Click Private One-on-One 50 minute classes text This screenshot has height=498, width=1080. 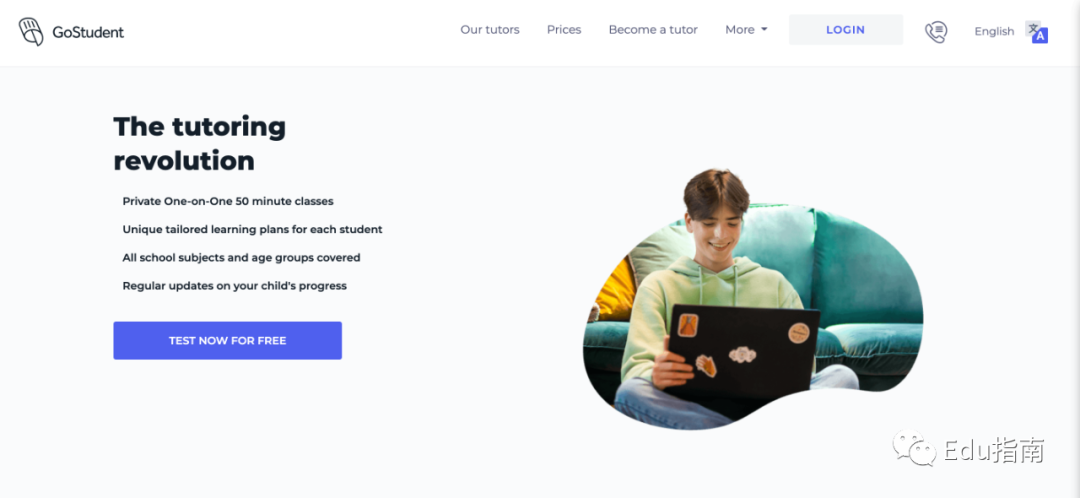click(228, 201)
